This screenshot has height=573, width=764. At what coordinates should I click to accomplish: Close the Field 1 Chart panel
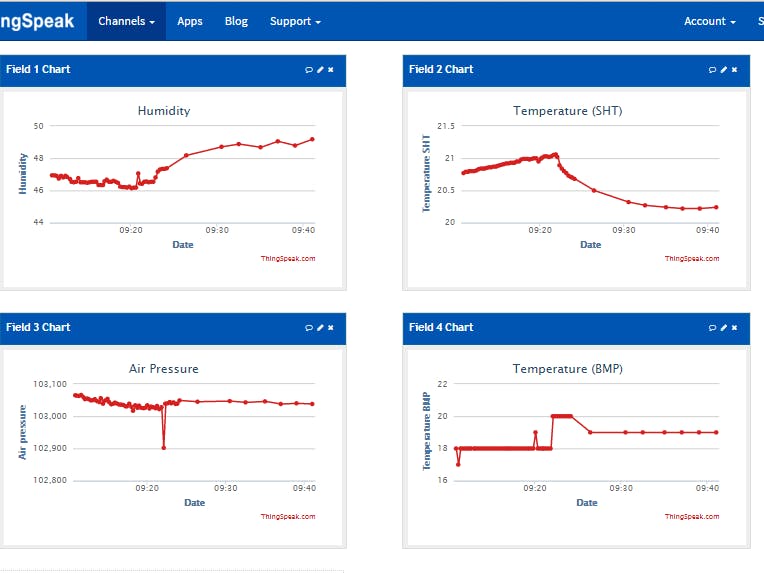tap(331, 70)
